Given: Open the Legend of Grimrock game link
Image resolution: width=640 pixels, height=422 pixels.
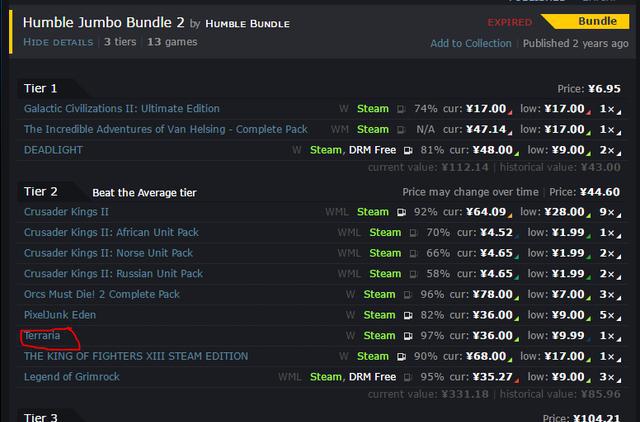Looking at the screenshot, I should click(72, 377).
